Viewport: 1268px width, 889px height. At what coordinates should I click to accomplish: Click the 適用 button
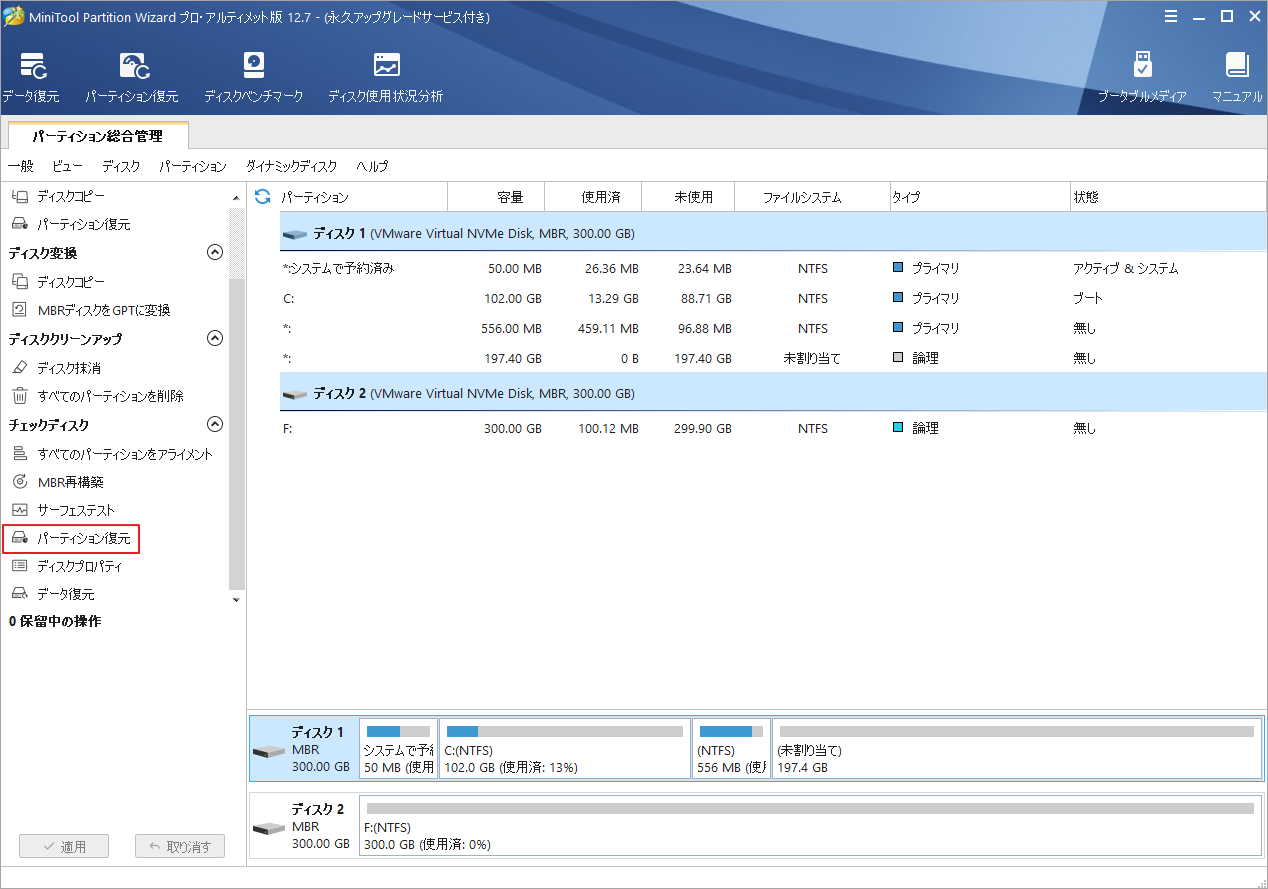[64, 847]
